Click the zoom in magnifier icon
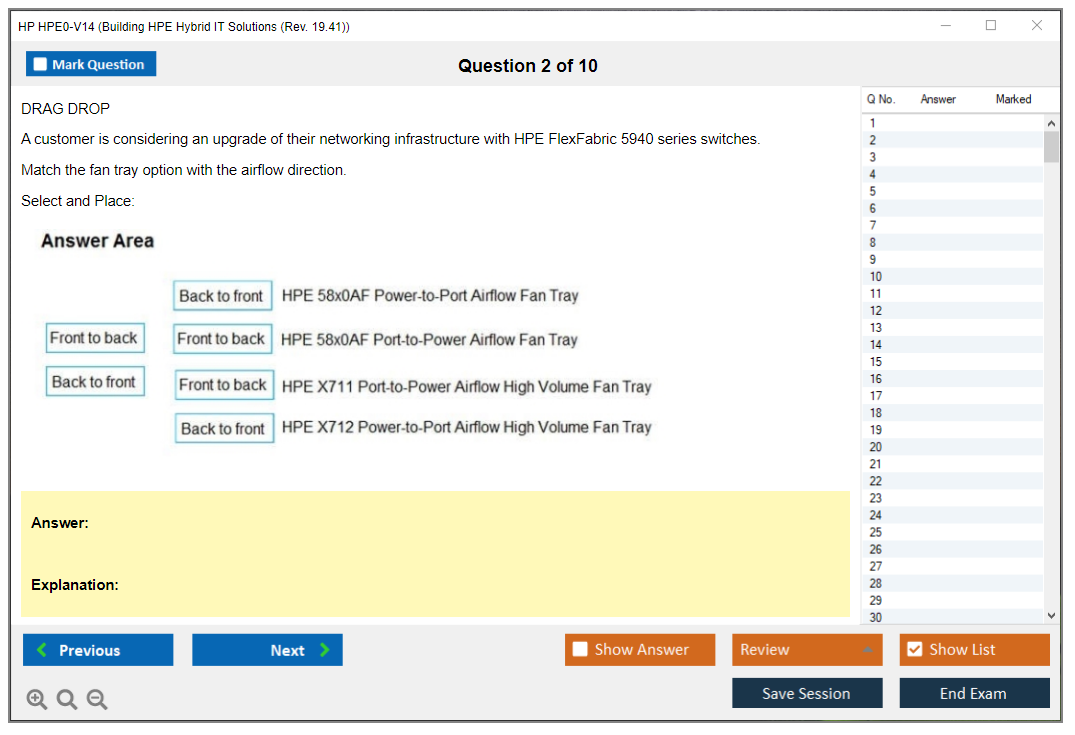Image resolution: width=1075 pixels, height=735 pixels. [x=37, y=699]
